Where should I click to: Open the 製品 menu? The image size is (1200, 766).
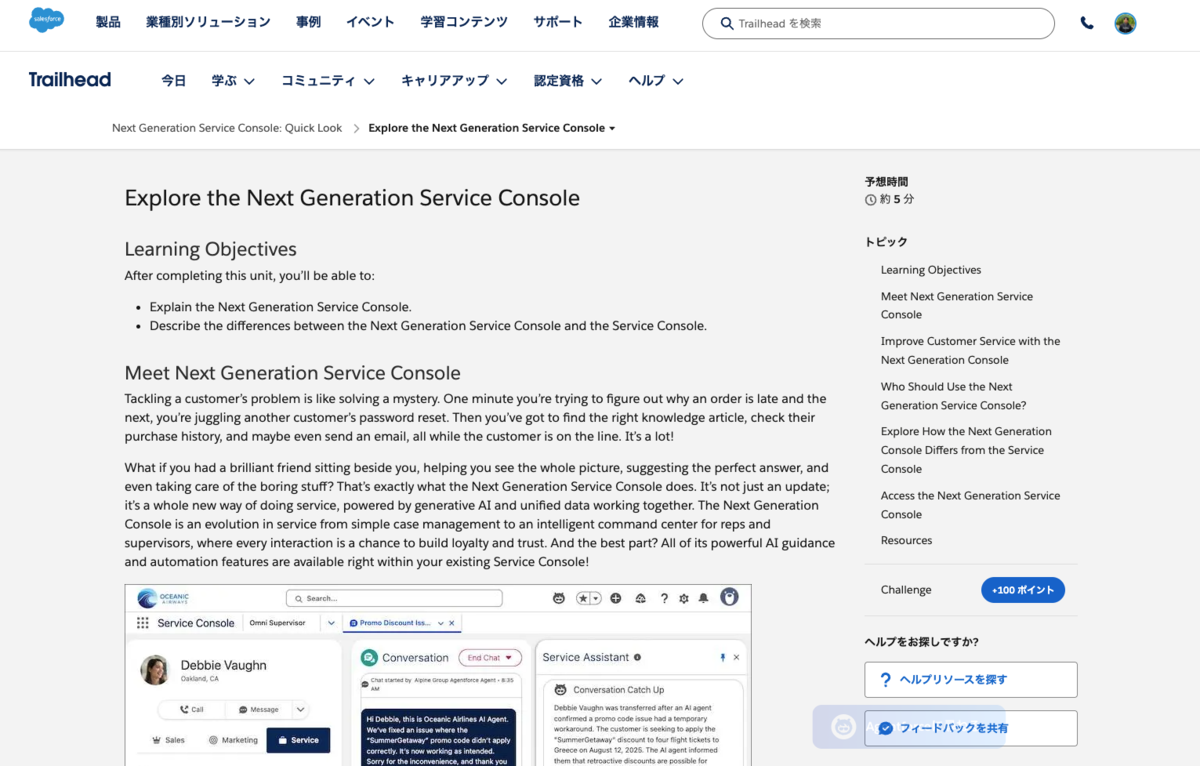tap(108, 22)
